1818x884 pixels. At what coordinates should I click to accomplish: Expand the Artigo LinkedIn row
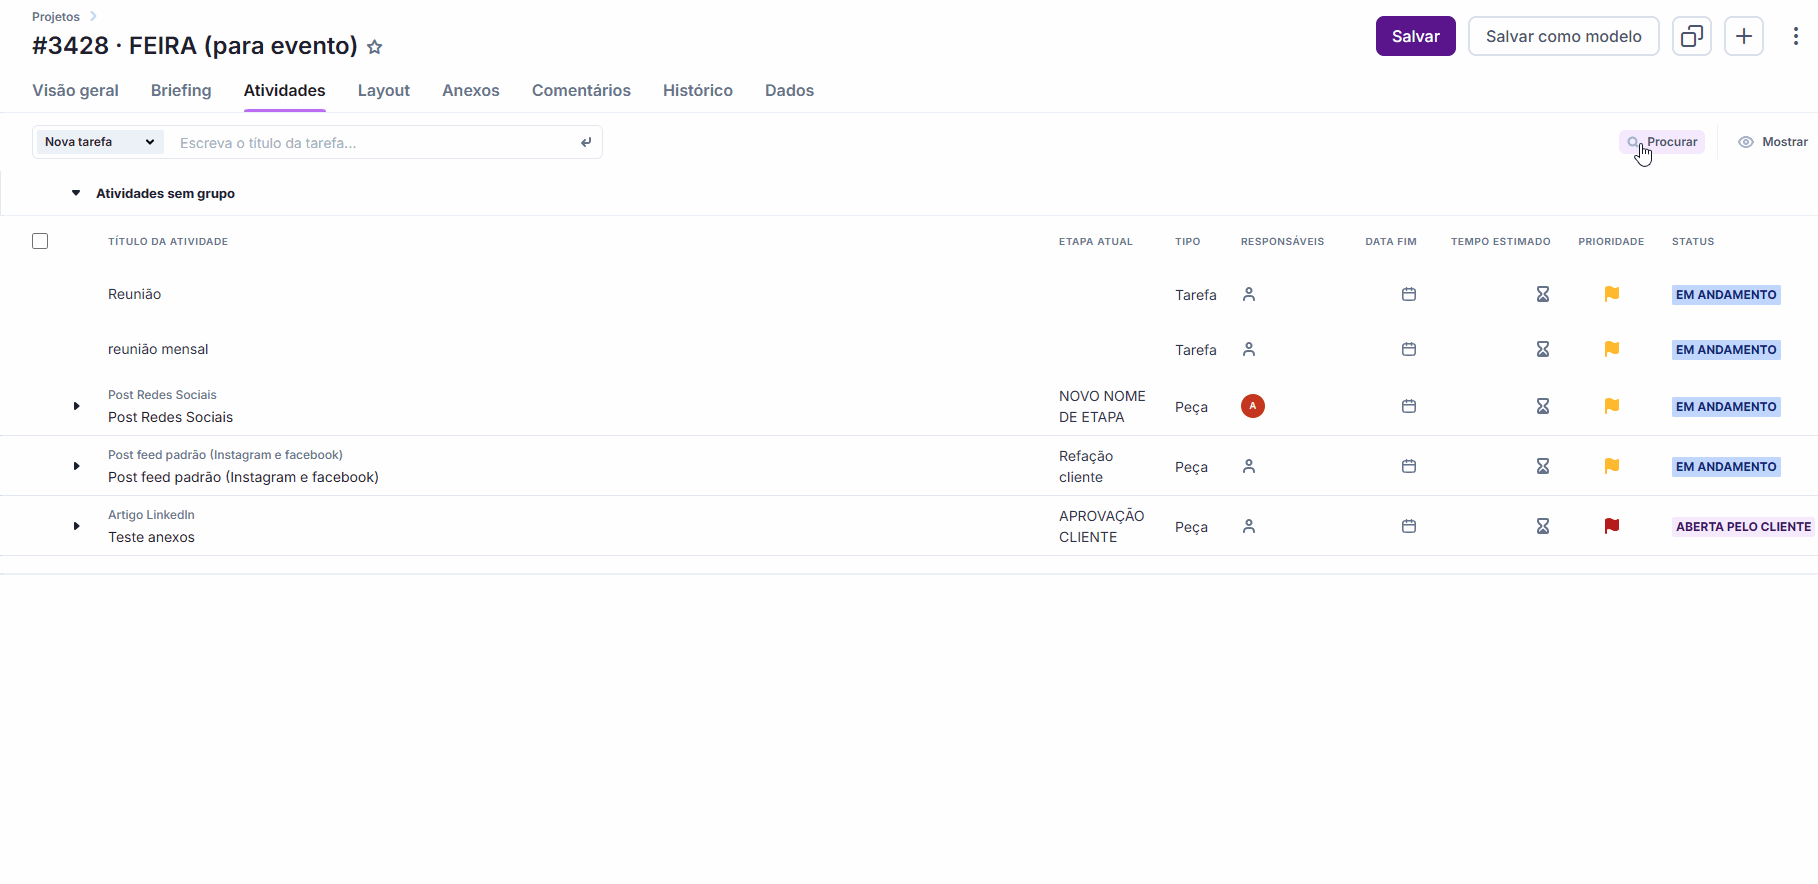tap(76, 526)
